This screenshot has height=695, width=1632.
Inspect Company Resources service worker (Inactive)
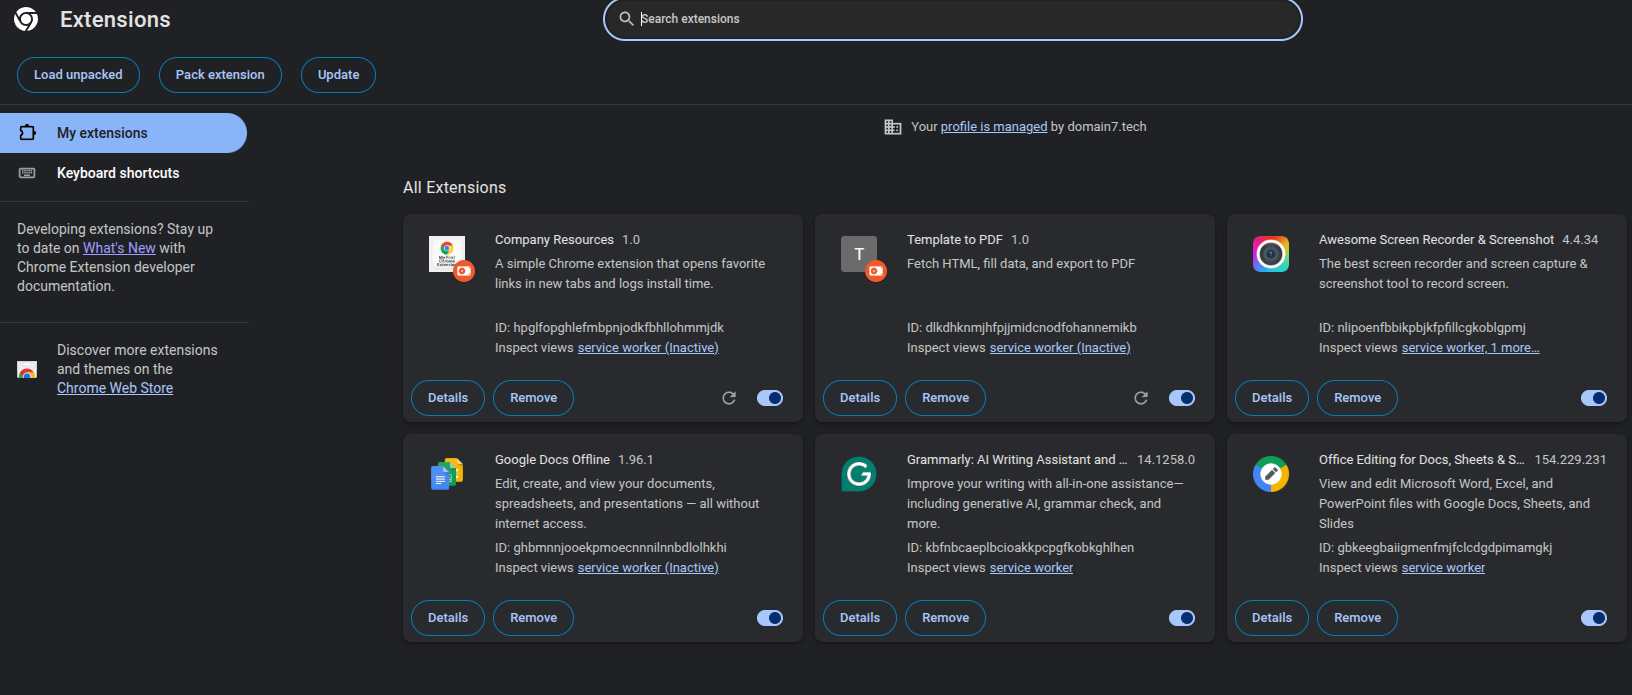click(648, 348)
